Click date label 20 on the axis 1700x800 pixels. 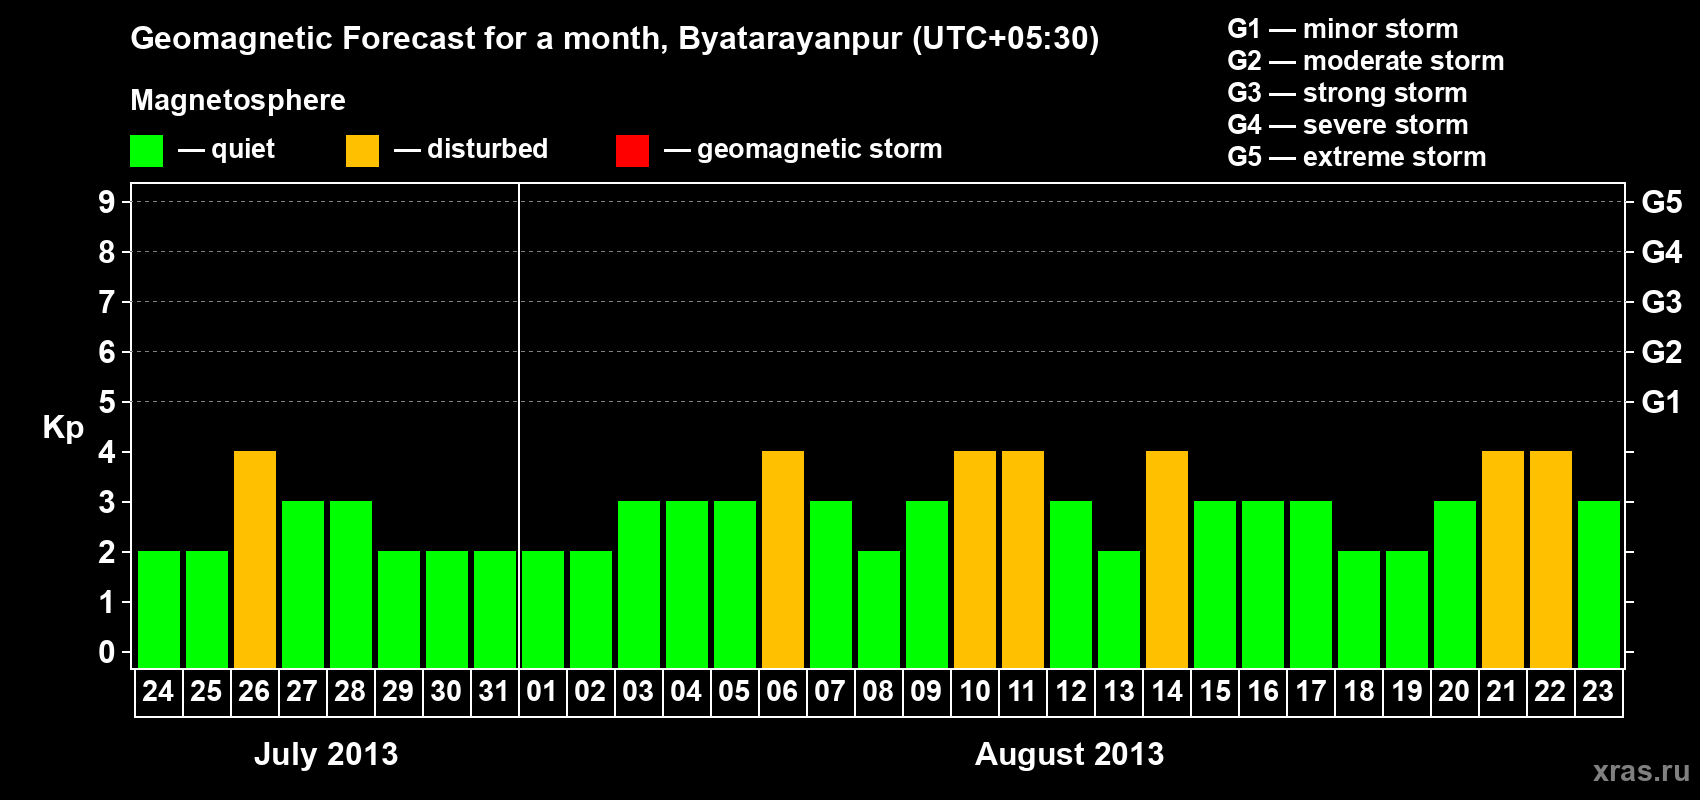tap(1454, 691)
